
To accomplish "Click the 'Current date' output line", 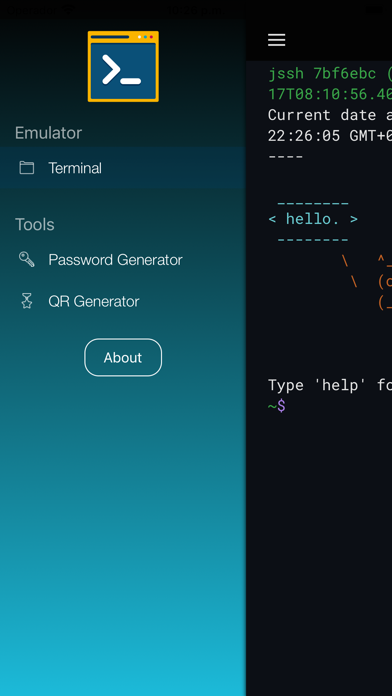I will pos(330,115).
